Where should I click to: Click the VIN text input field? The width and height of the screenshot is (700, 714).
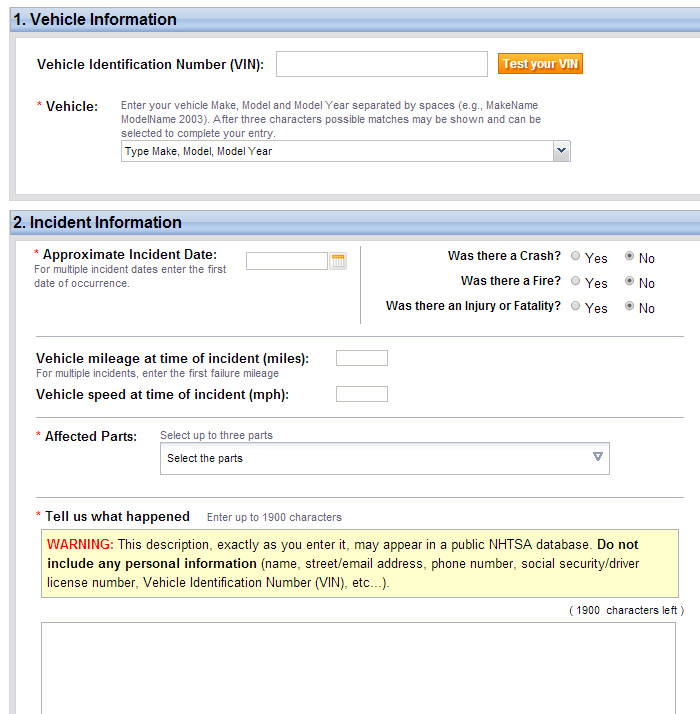tap(381, 64)
